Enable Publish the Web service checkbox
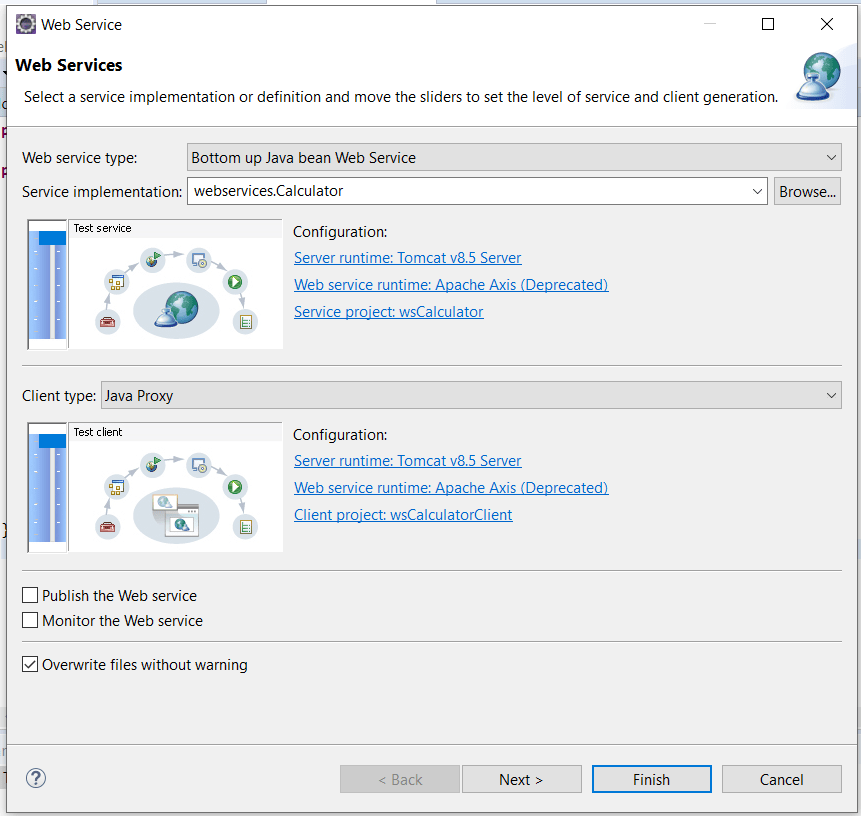 (30, 595)
